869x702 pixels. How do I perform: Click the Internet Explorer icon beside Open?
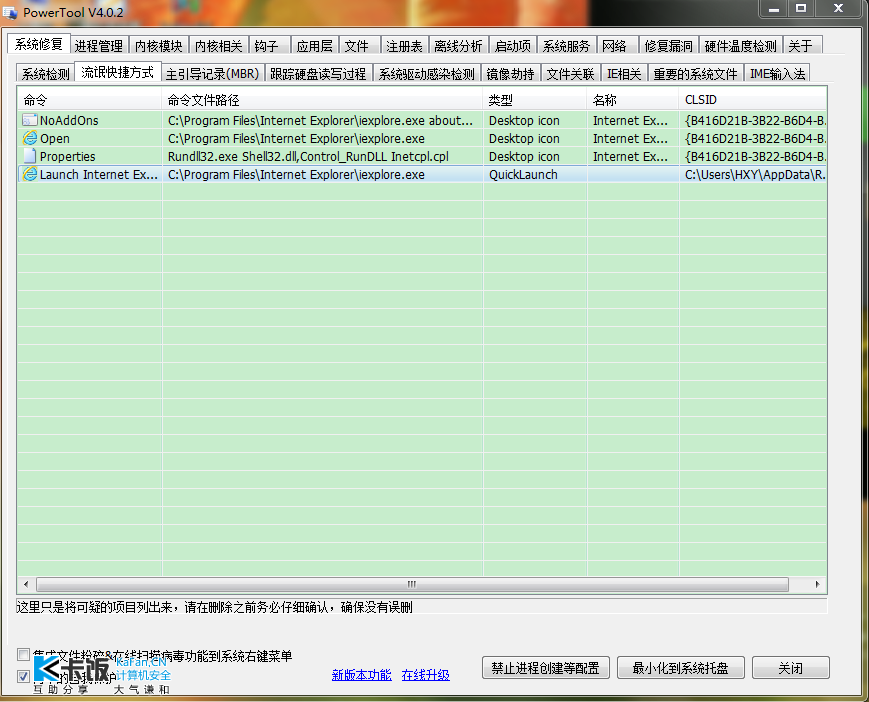pyautogui.click(x=29, y=138)
